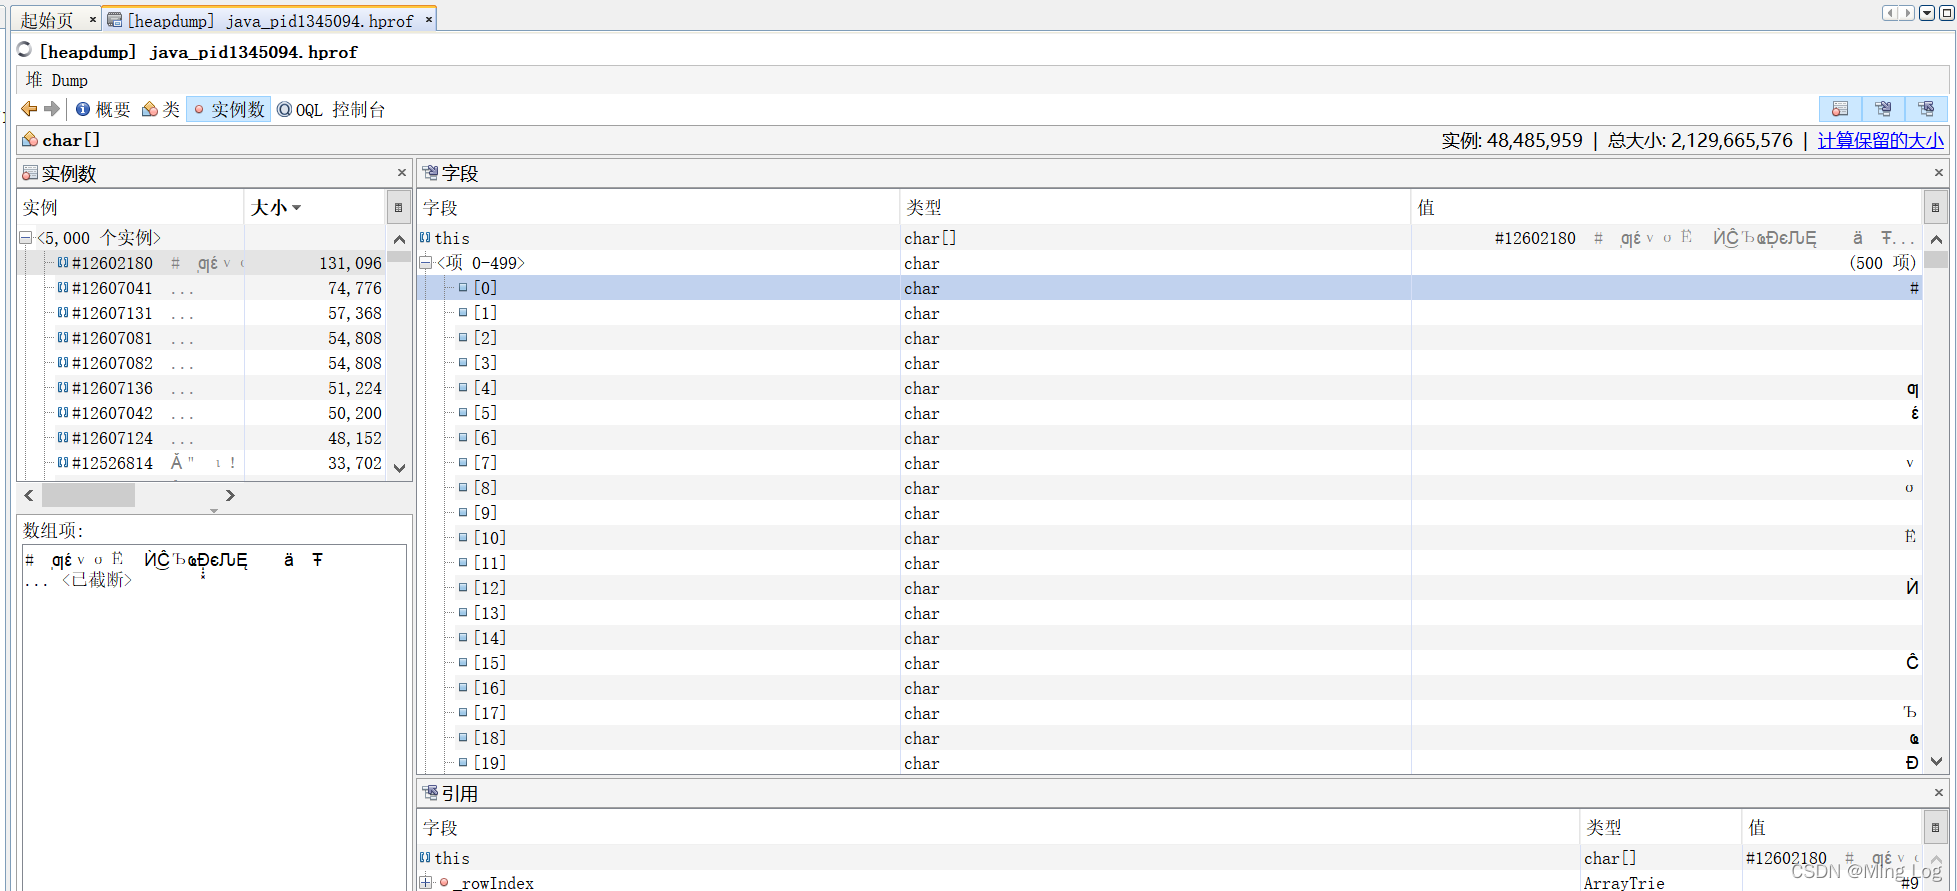Collapse the 项 0-499 node
This screenshot has width=1957, height=891.
point(426,263)
